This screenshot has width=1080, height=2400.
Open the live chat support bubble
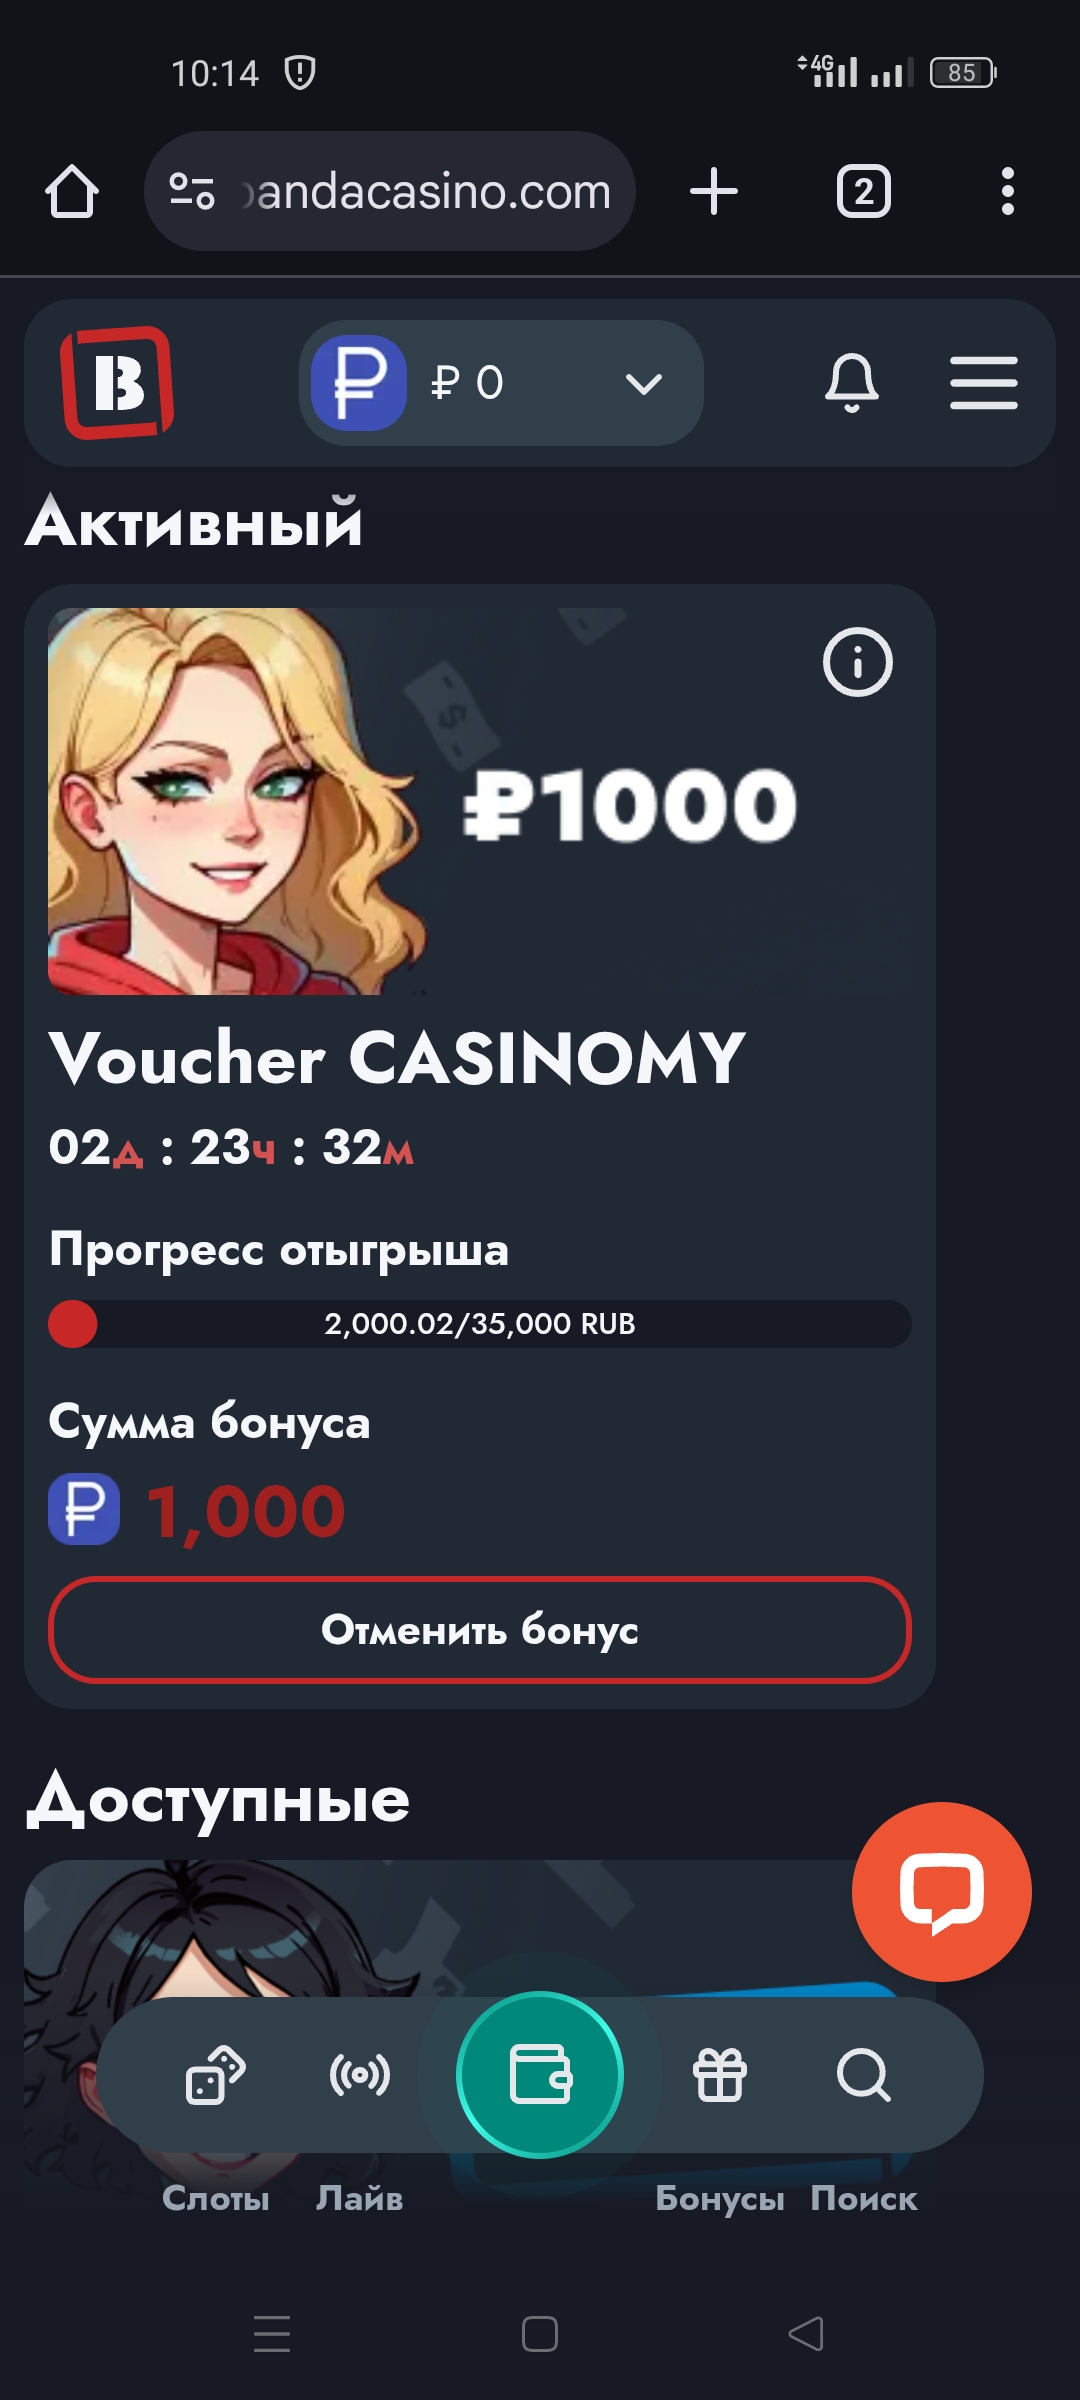coord(941,1892)
